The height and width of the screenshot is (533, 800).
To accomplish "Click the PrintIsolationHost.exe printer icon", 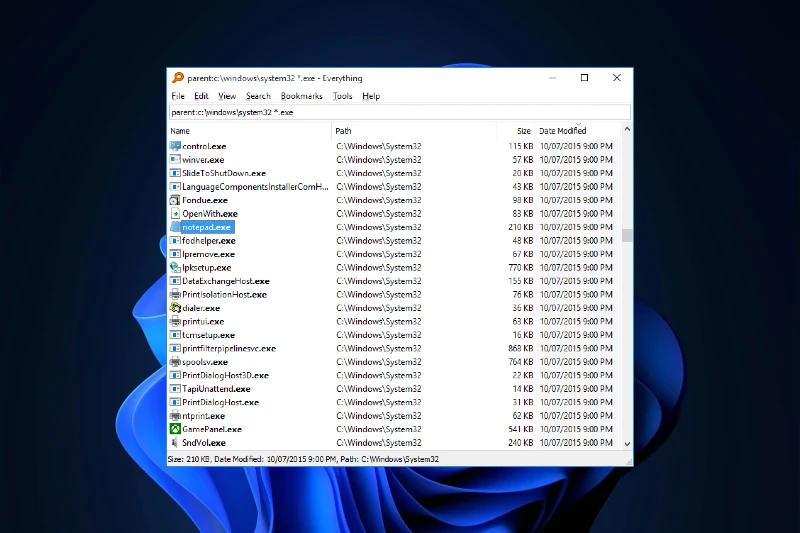I will (175, 294).
